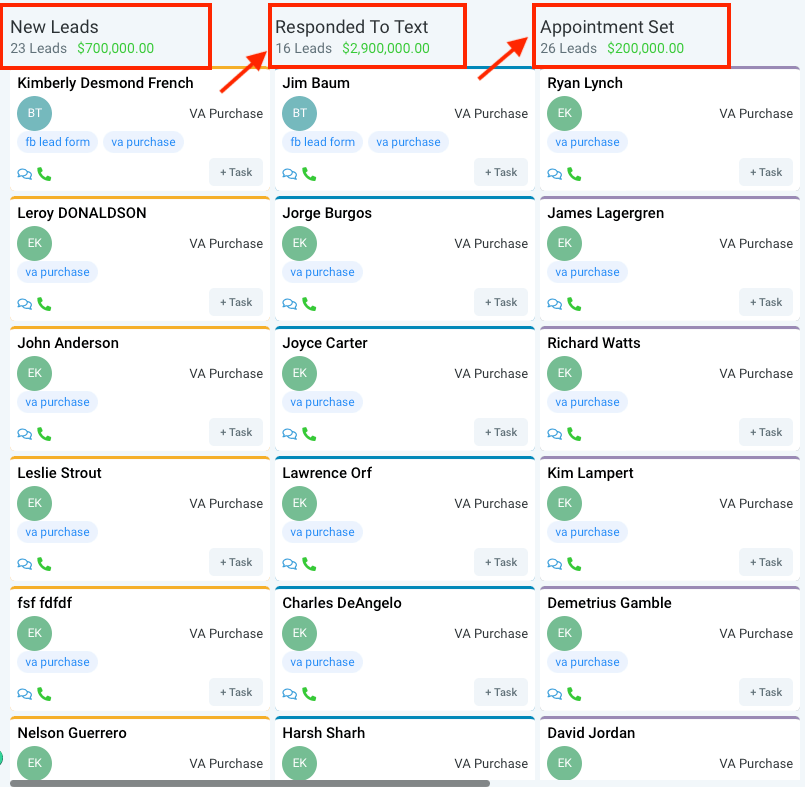Click the 26 Leads count

(x=568, y=48)
